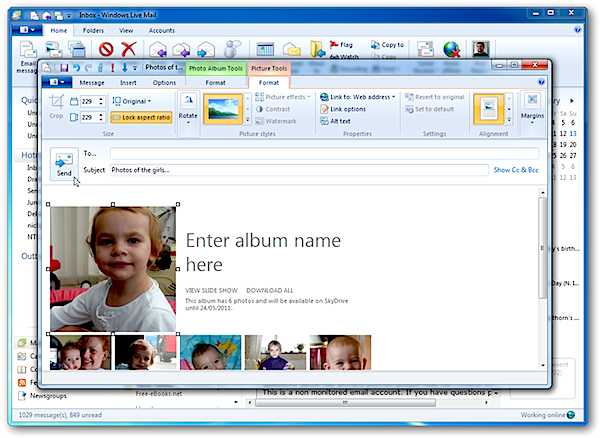This screenshot has width=600, height=438.
Task: Click the Add to calendar icon
Action: 265,50
